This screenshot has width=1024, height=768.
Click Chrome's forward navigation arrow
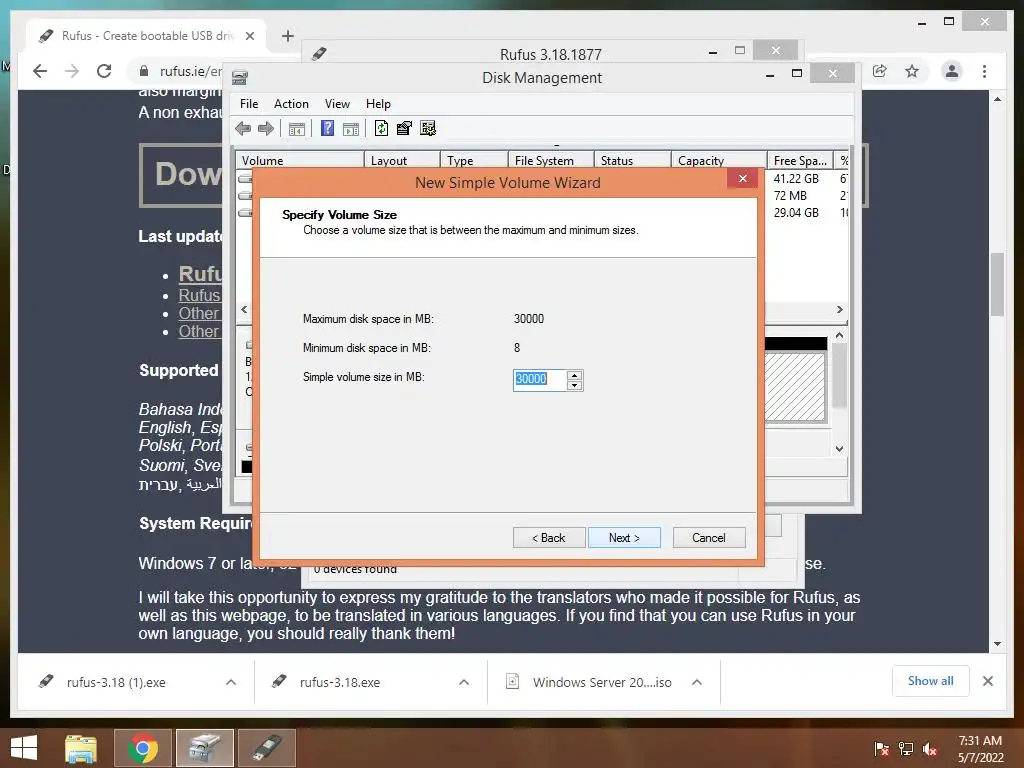tap(72, 71)
